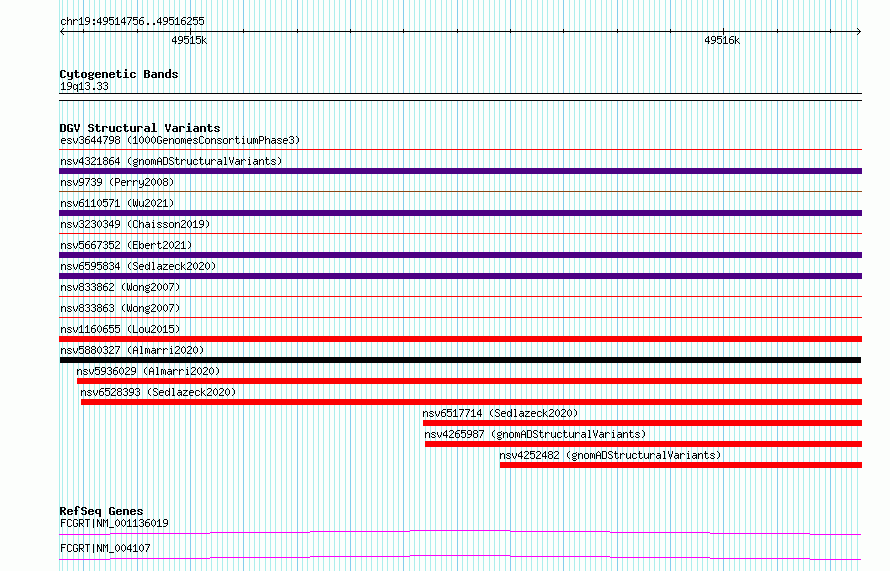Select the nsv6517714 red variant bar
Image resolution: width=890 pixels, height=571 pixels.
click(643, 423)
